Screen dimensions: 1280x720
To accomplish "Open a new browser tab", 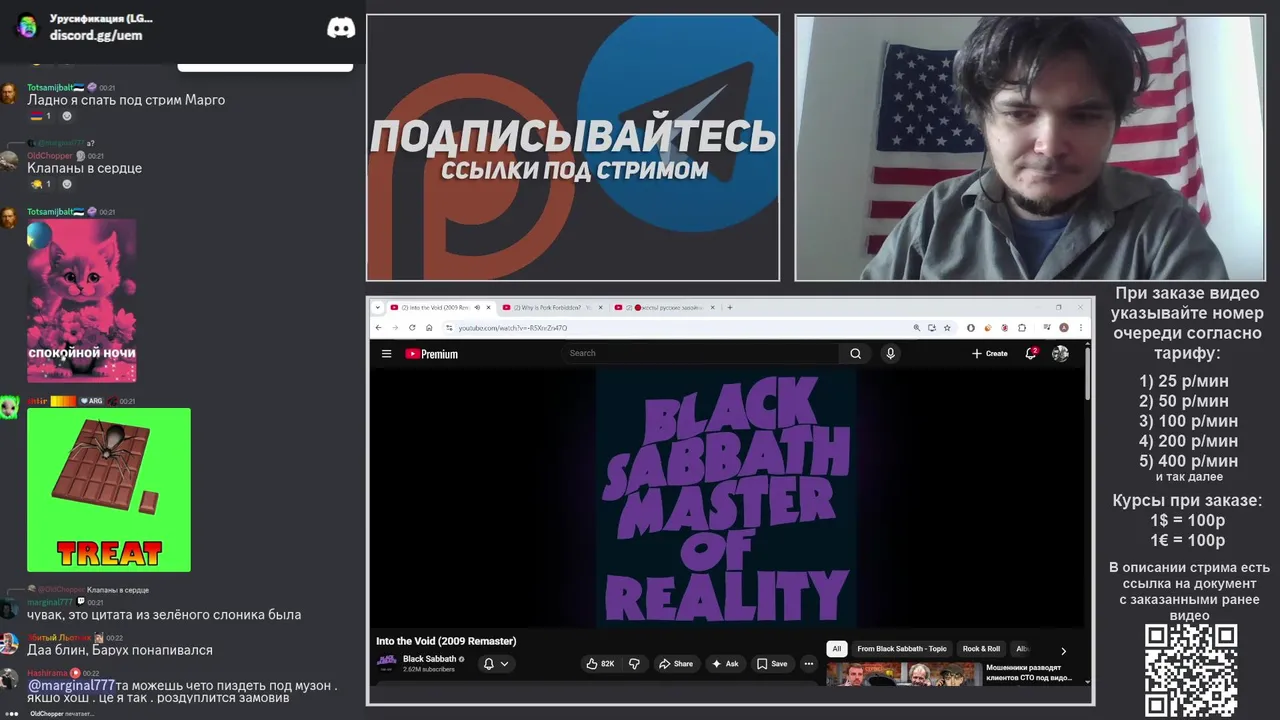I will point(730,307).
